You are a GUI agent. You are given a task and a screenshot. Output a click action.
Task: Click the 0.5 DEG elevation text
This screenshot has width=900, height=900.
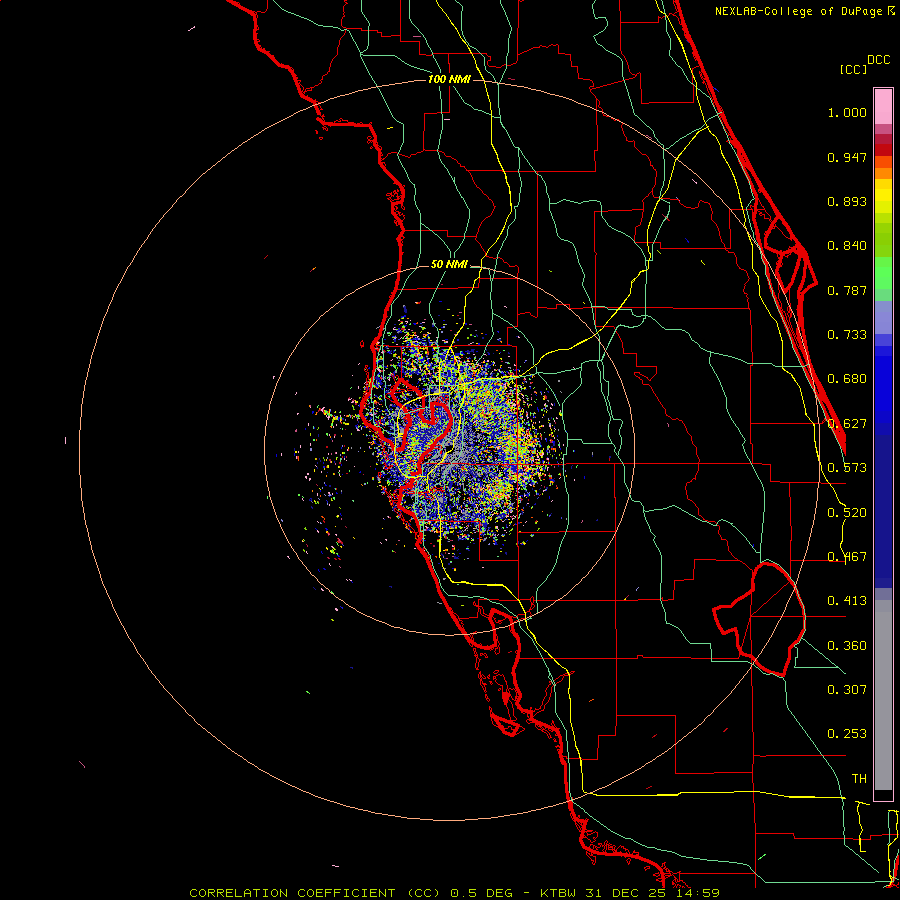(x=481, y=893)
